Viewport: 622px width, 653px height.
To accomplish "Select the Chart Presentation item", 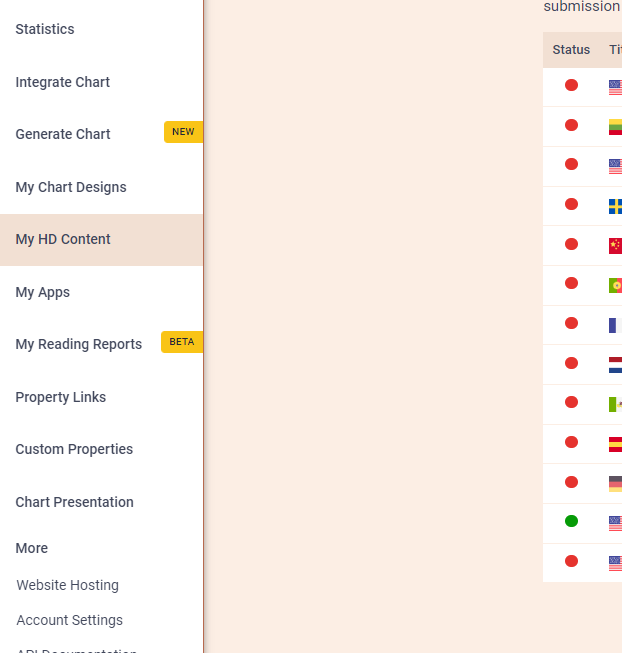I will (x=75, y=502).
